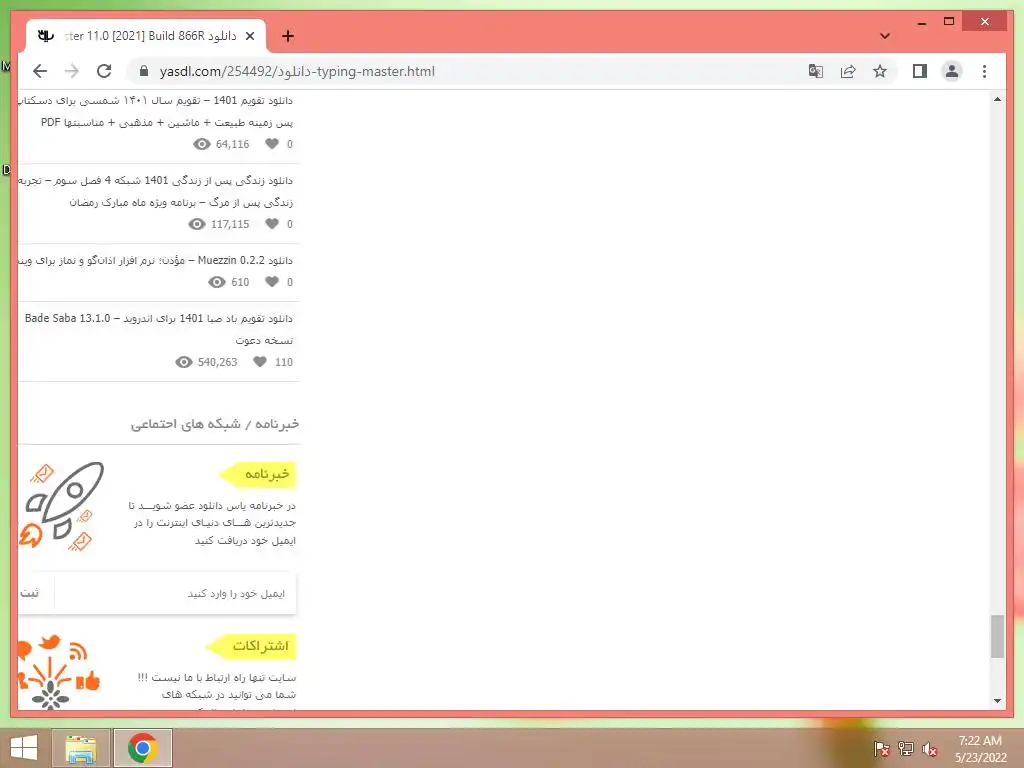Click the heart icon with 110 likes

pyautogui.click(x=260, y=362)
